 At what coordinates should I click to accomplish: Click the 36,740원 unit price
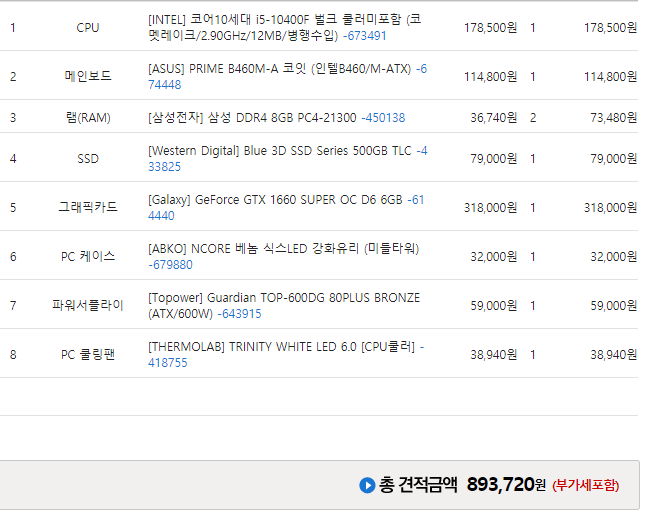click(493, 118)
